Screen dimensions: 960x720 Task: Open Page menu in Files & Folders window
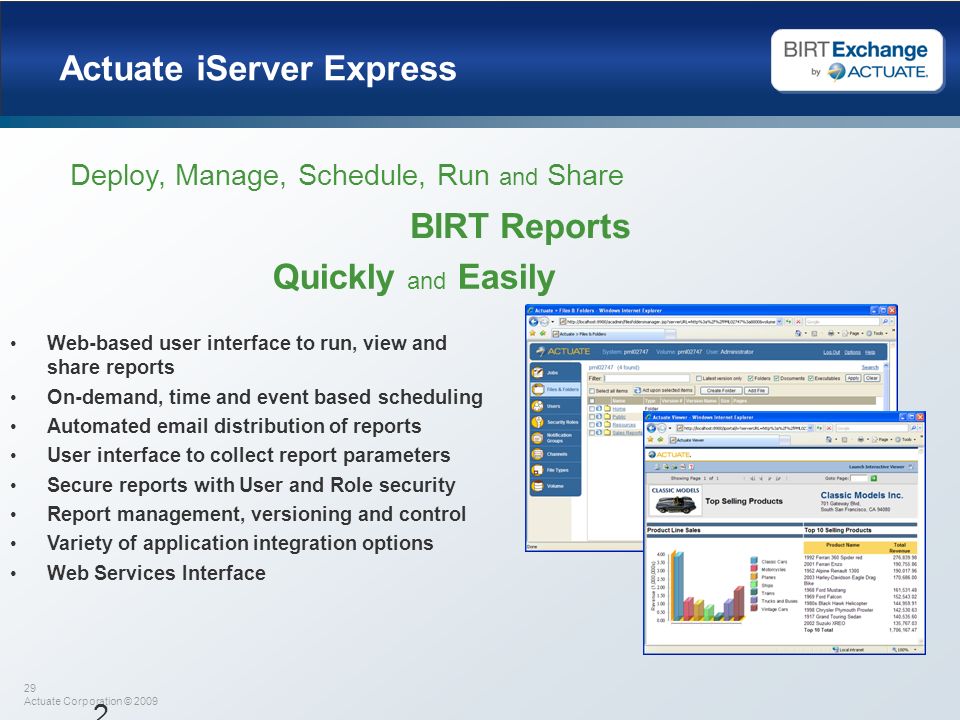tap(854, 333)
